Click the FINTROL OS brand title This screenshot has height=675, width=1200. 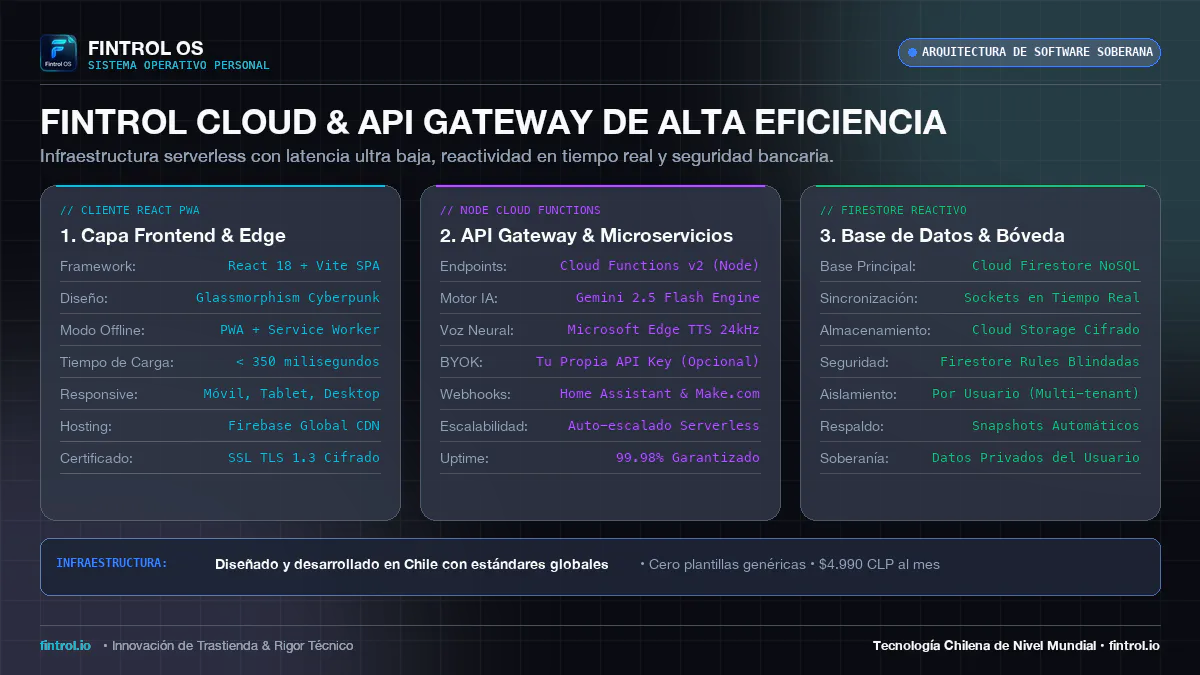[146, 48]
